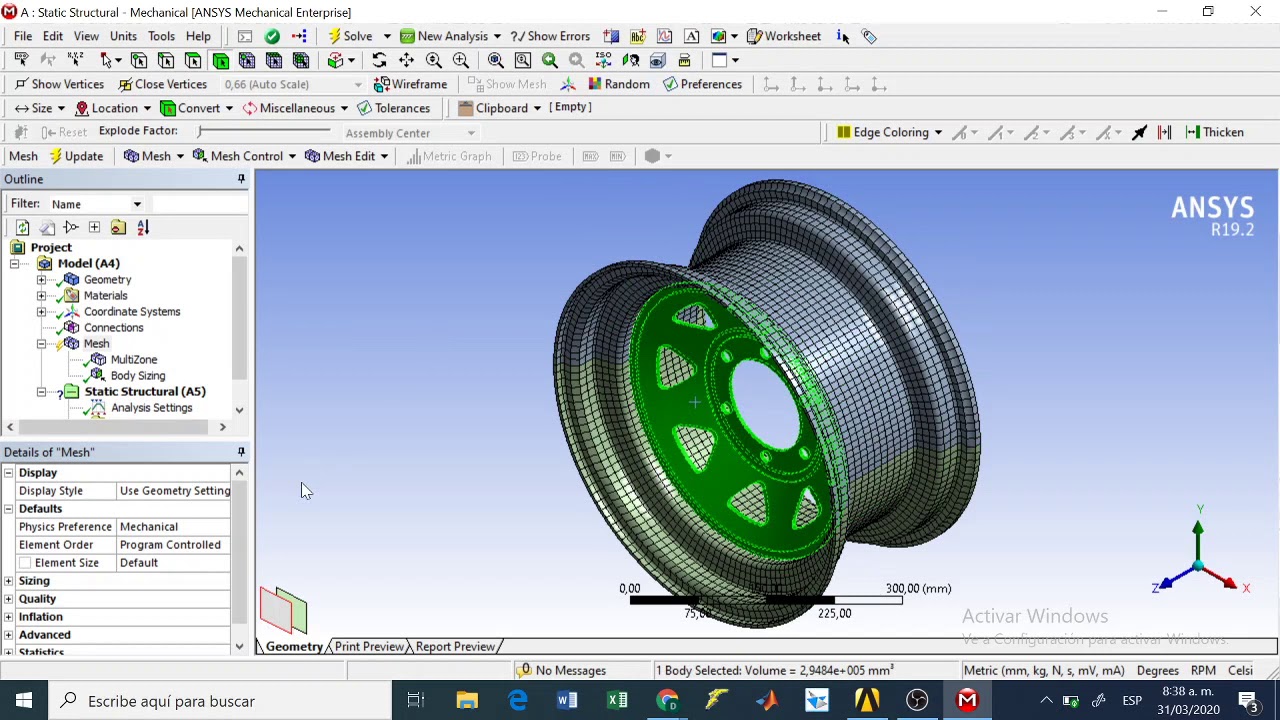Open the Clipboard menu button
Viewport: 1280px width, 720px height.
pyautogui.click(x=500, y=108)
